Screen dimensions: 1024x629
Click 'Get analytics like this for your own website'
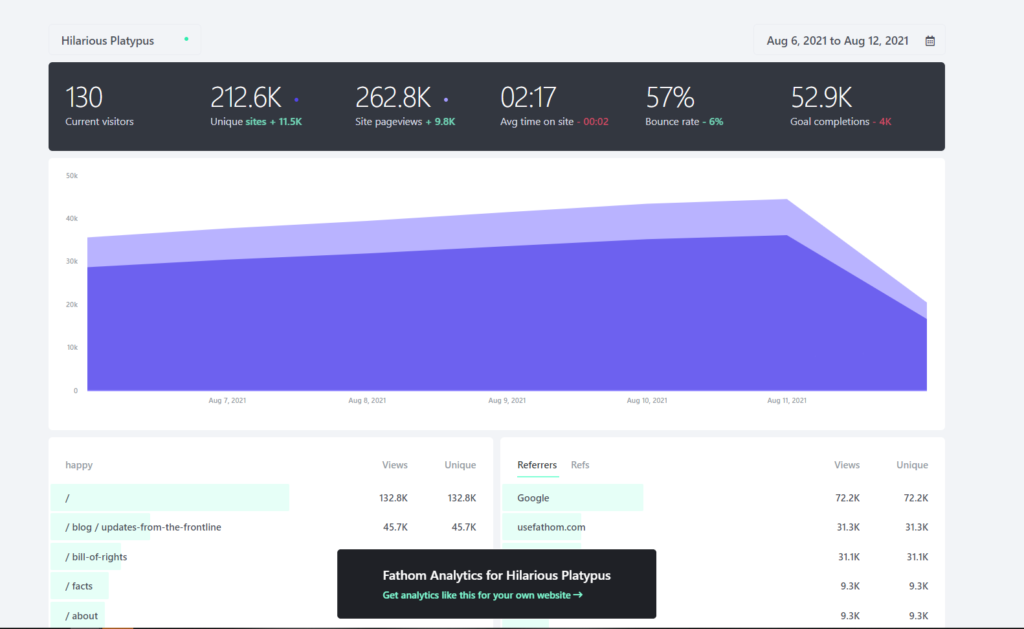(482, 595)
